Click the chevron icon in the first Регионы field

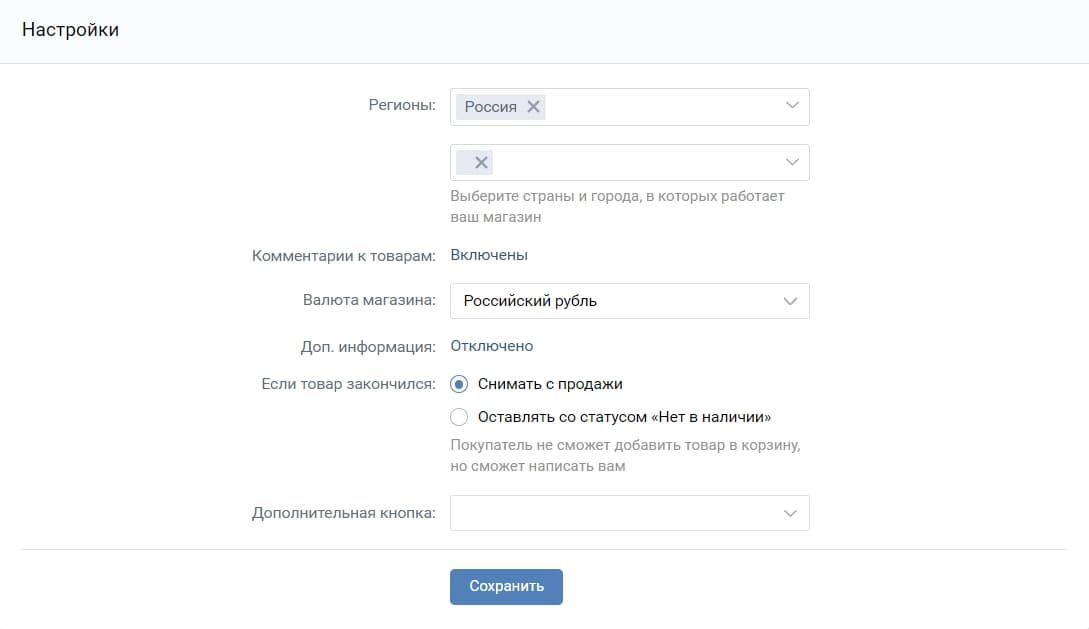pos(791,106)
